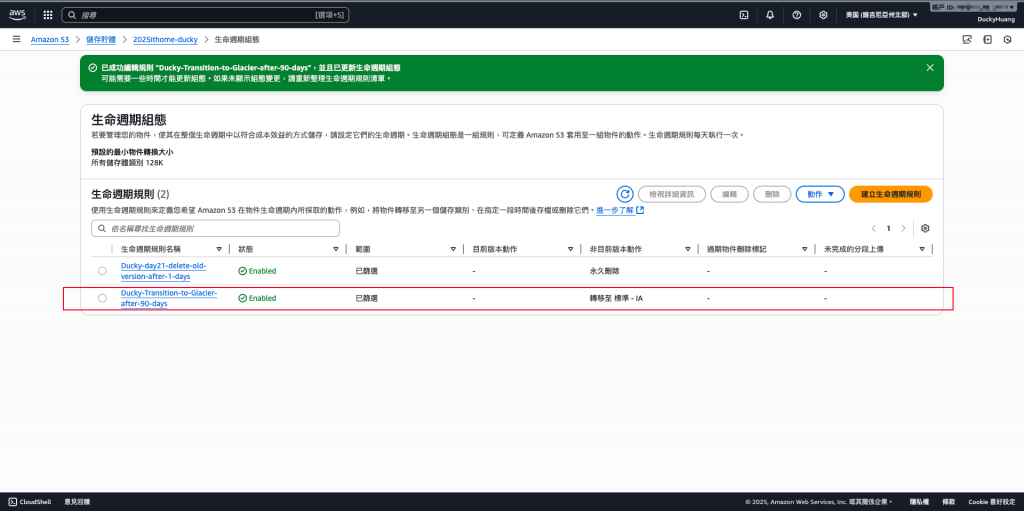
Task: Launch CloudShell from the top navigation bar
Action: pyautogui.click(x=743, y=14)
